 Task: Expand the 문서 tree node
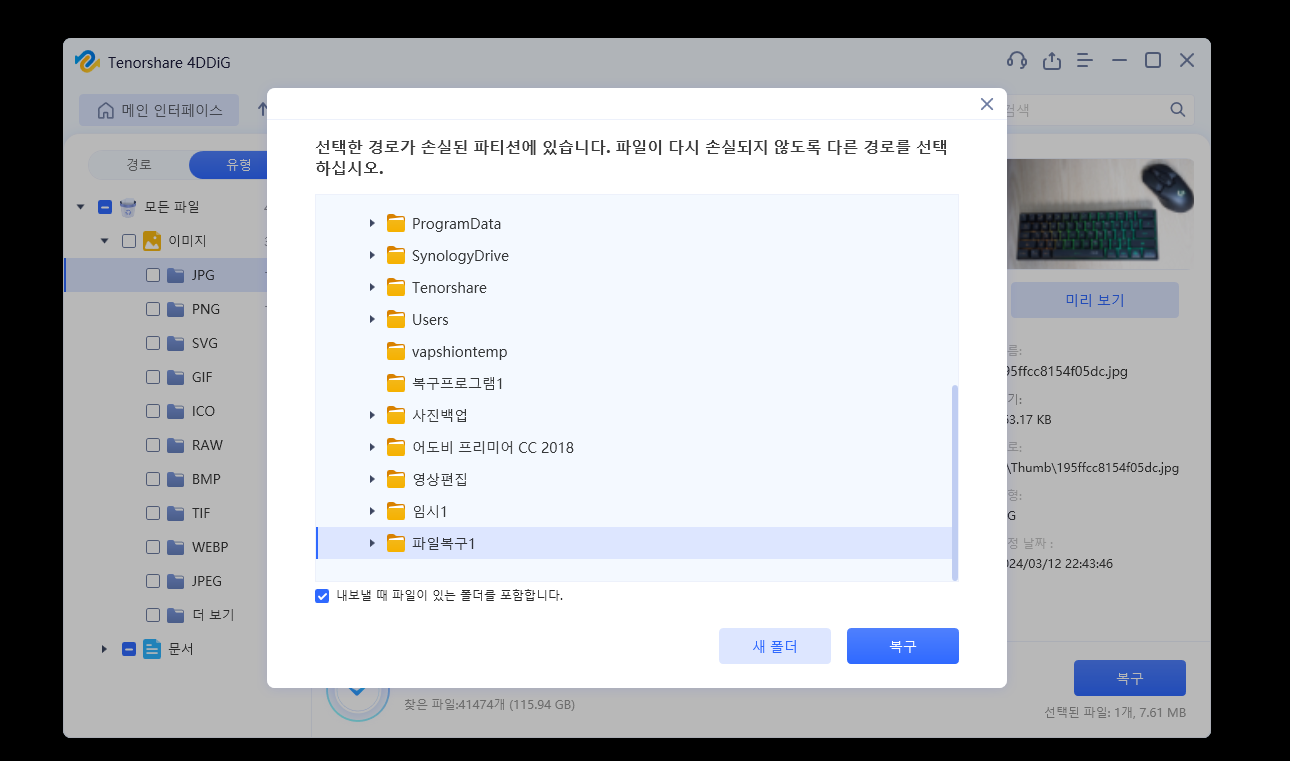pos(105,649)
